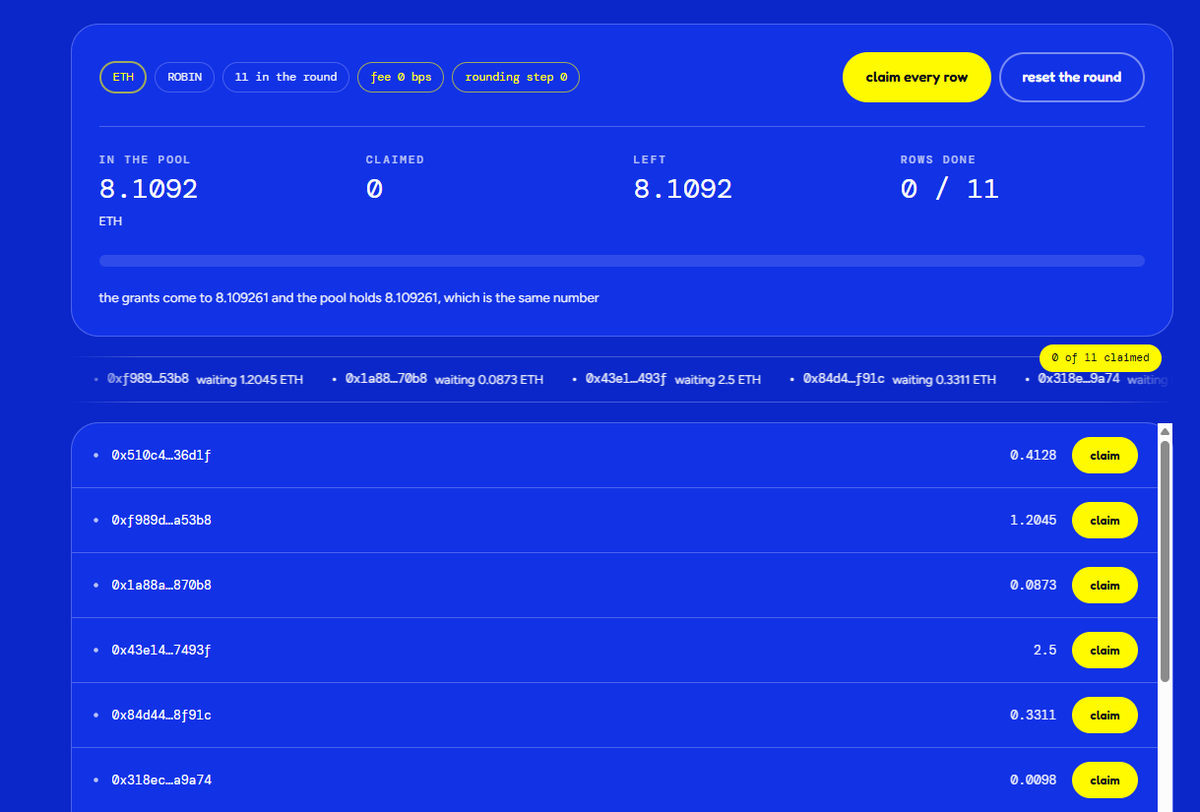
Task: Click the 'IN THE POOL' label
Action: pos(144,160)
